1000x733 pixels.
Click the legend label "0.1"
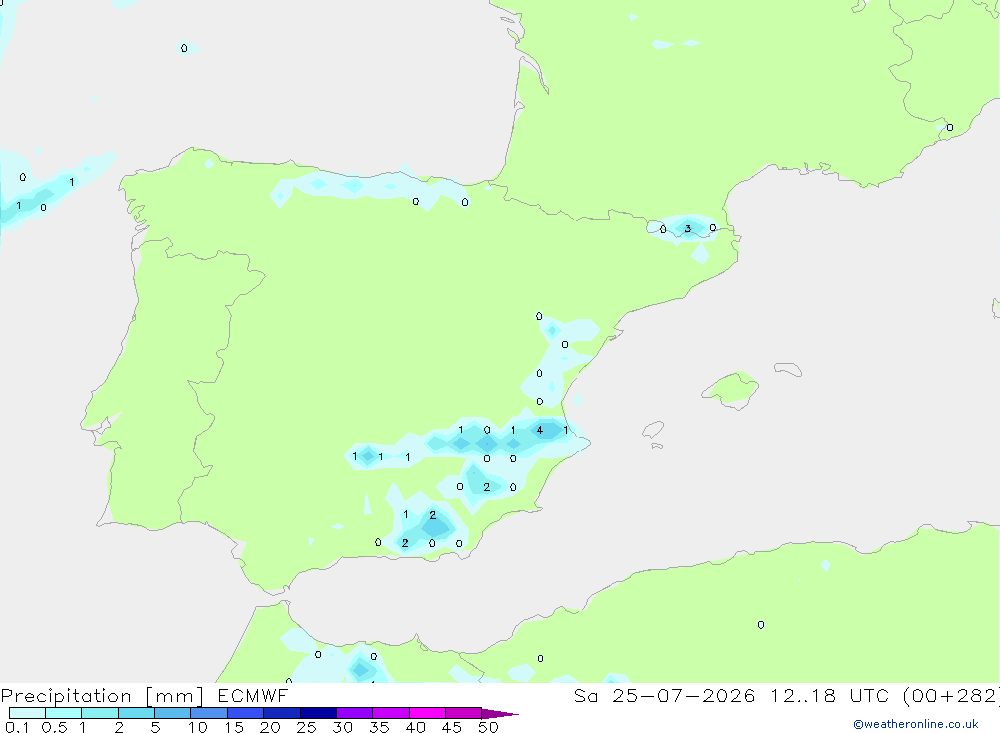(x=17, y=727)
